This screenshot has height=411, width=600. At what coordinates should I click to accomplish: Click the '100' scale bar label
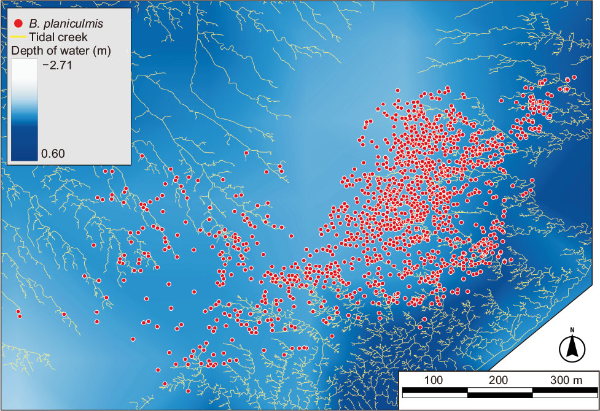click(434, 382)
